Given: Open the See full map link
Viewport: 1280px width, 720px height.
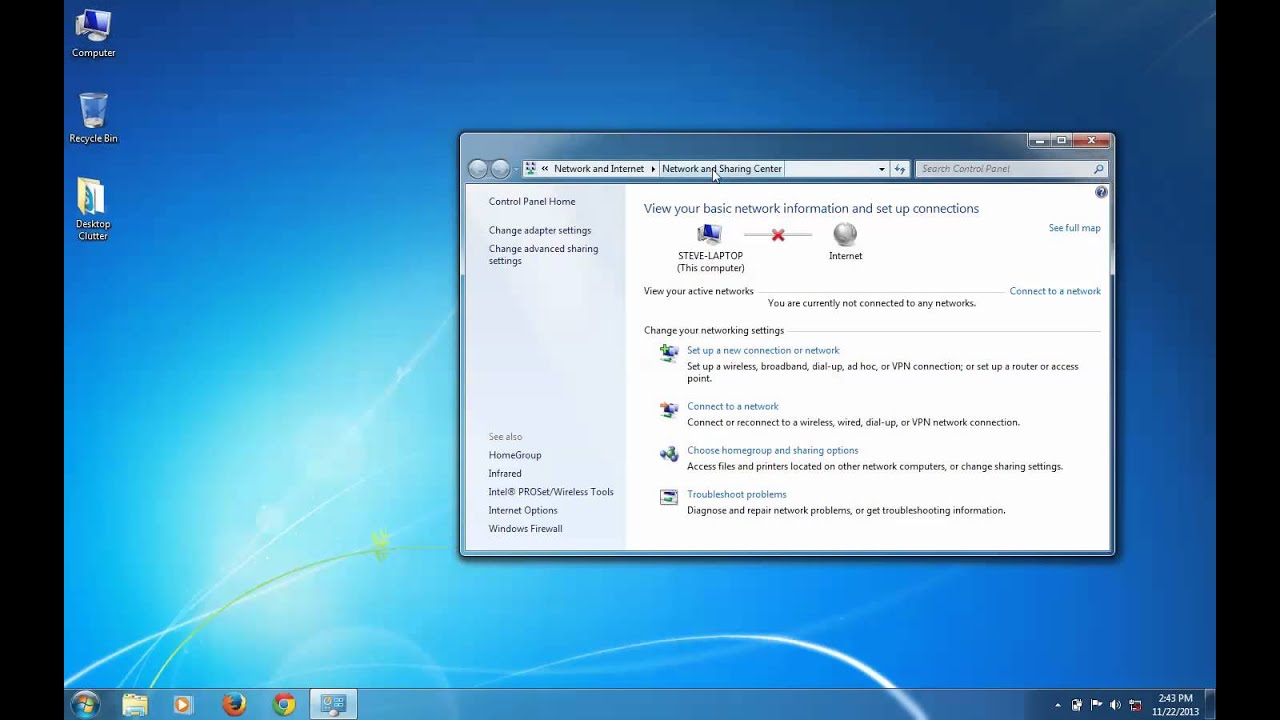Looking at the screenshot, I should pos(1074,228).
